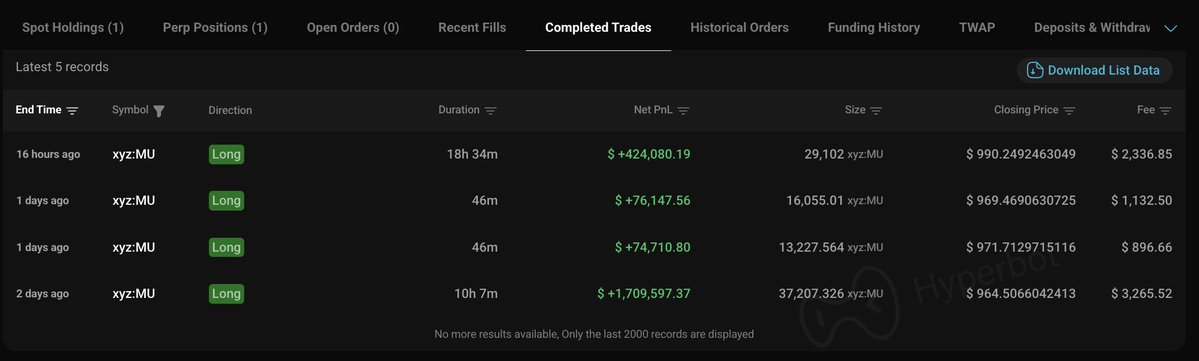1199x361 pixels.
Task: Switch to the TWAP tab
Action: pyautogui.click(x=976, y=28)
